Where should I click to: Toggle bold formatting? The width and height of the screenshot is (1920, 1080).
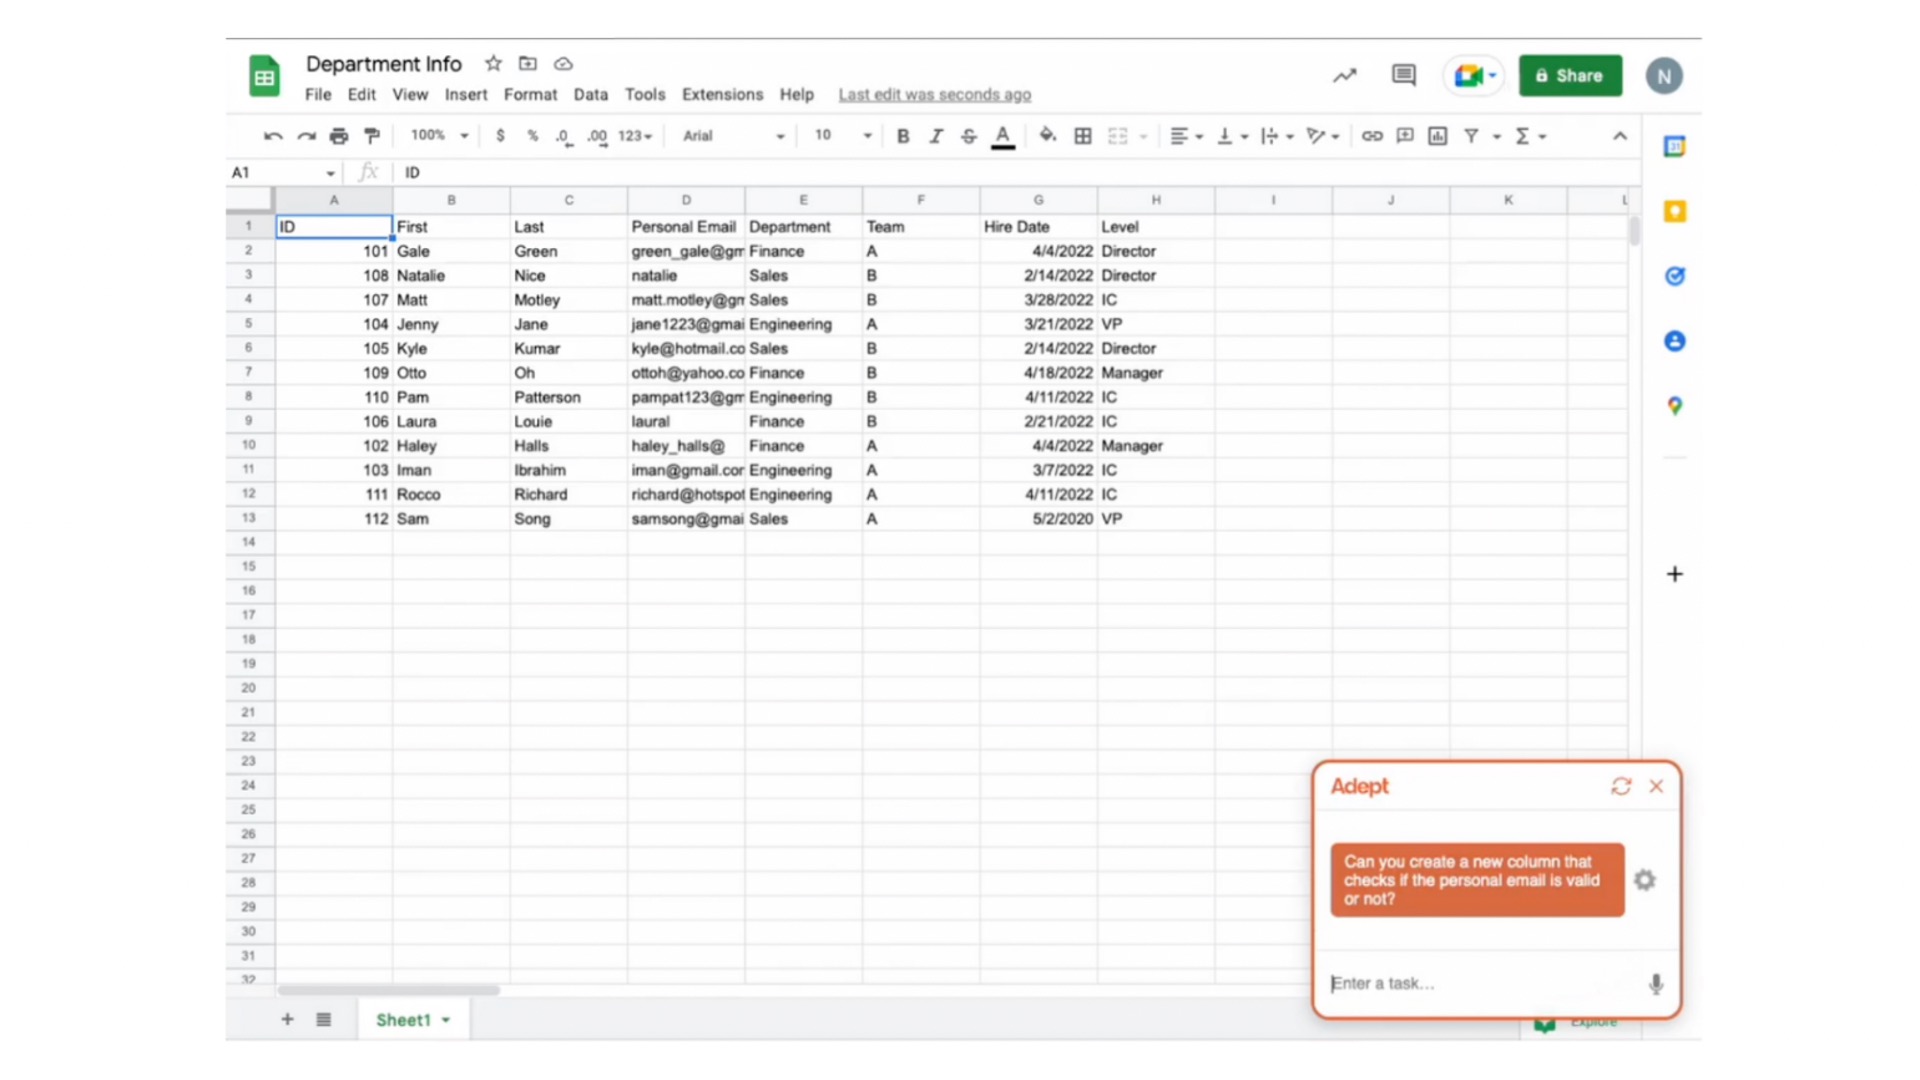coord(903,136)
